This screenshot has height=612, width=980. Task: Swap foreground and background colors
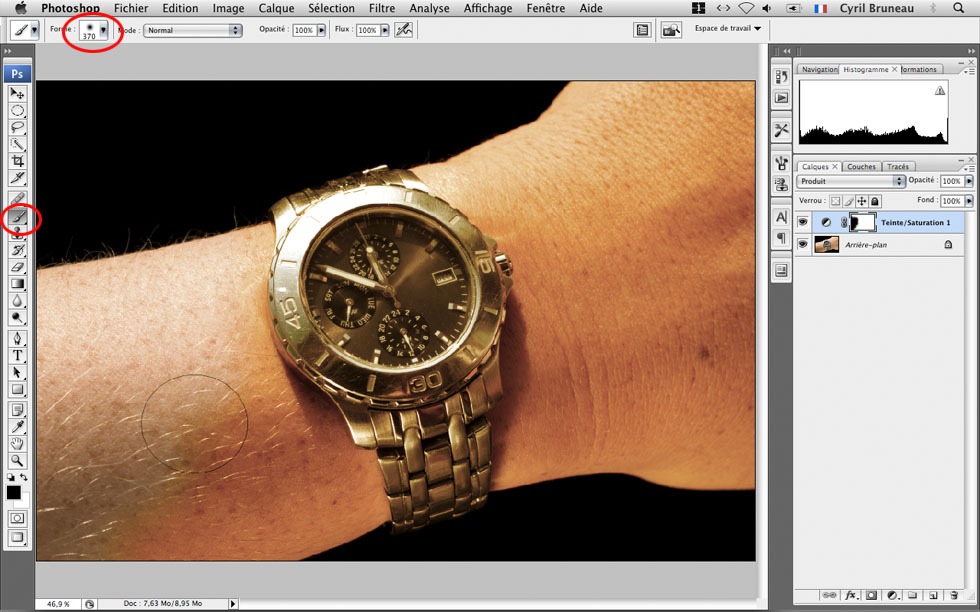(x=24, y=478)
